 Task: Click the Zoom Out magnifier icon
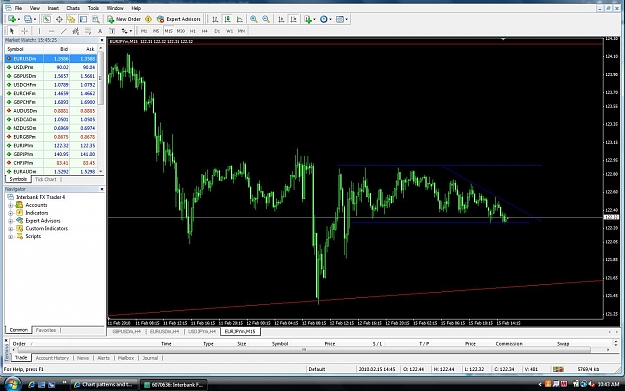(x=266, y=19)
